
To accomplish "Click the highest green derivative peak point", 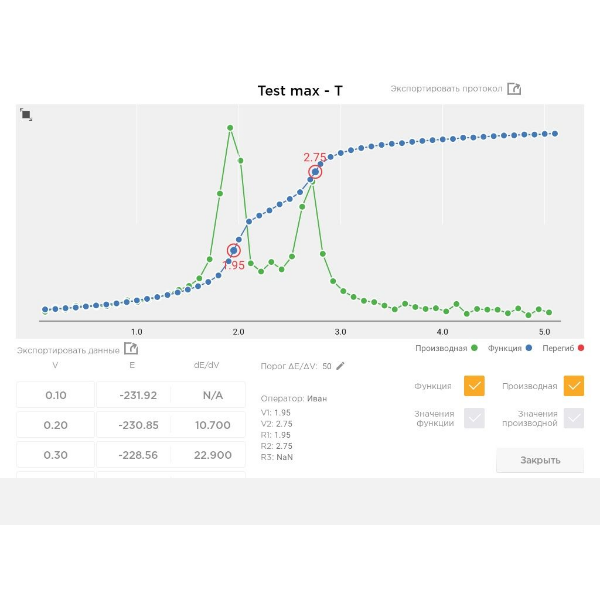I will (x=230, y=128).
